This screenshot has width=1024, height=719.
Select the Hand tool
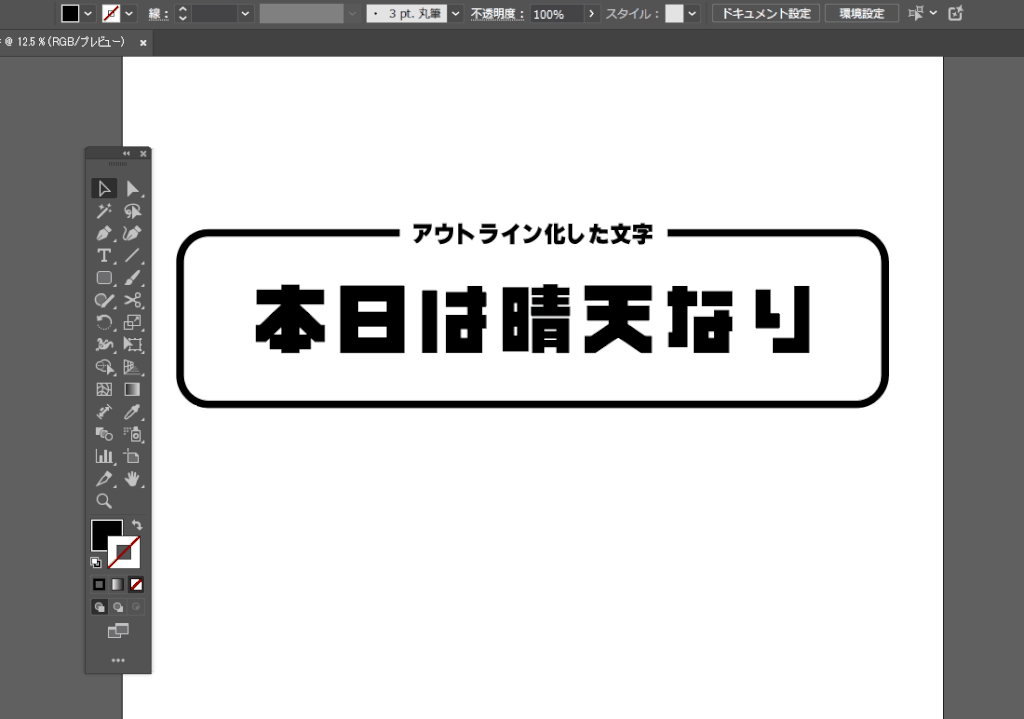coord(133,479)
